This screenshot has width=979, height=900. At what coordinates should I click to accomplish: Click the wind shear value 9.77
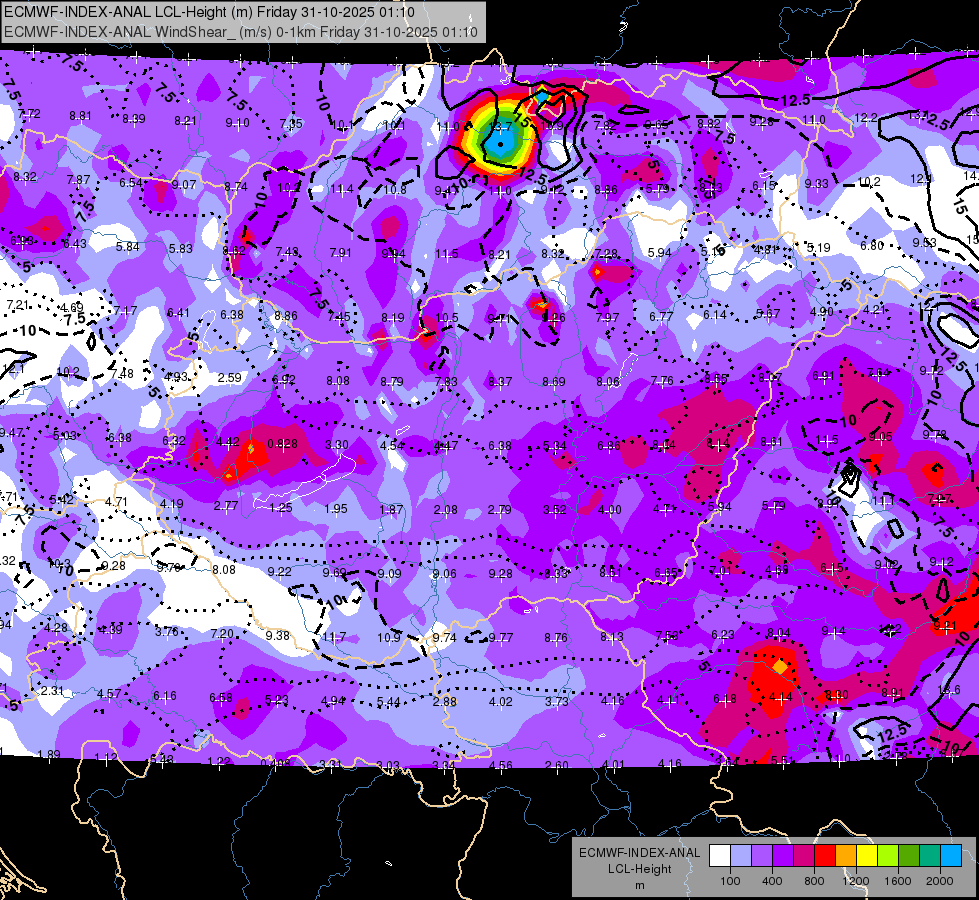click(501, 638)
